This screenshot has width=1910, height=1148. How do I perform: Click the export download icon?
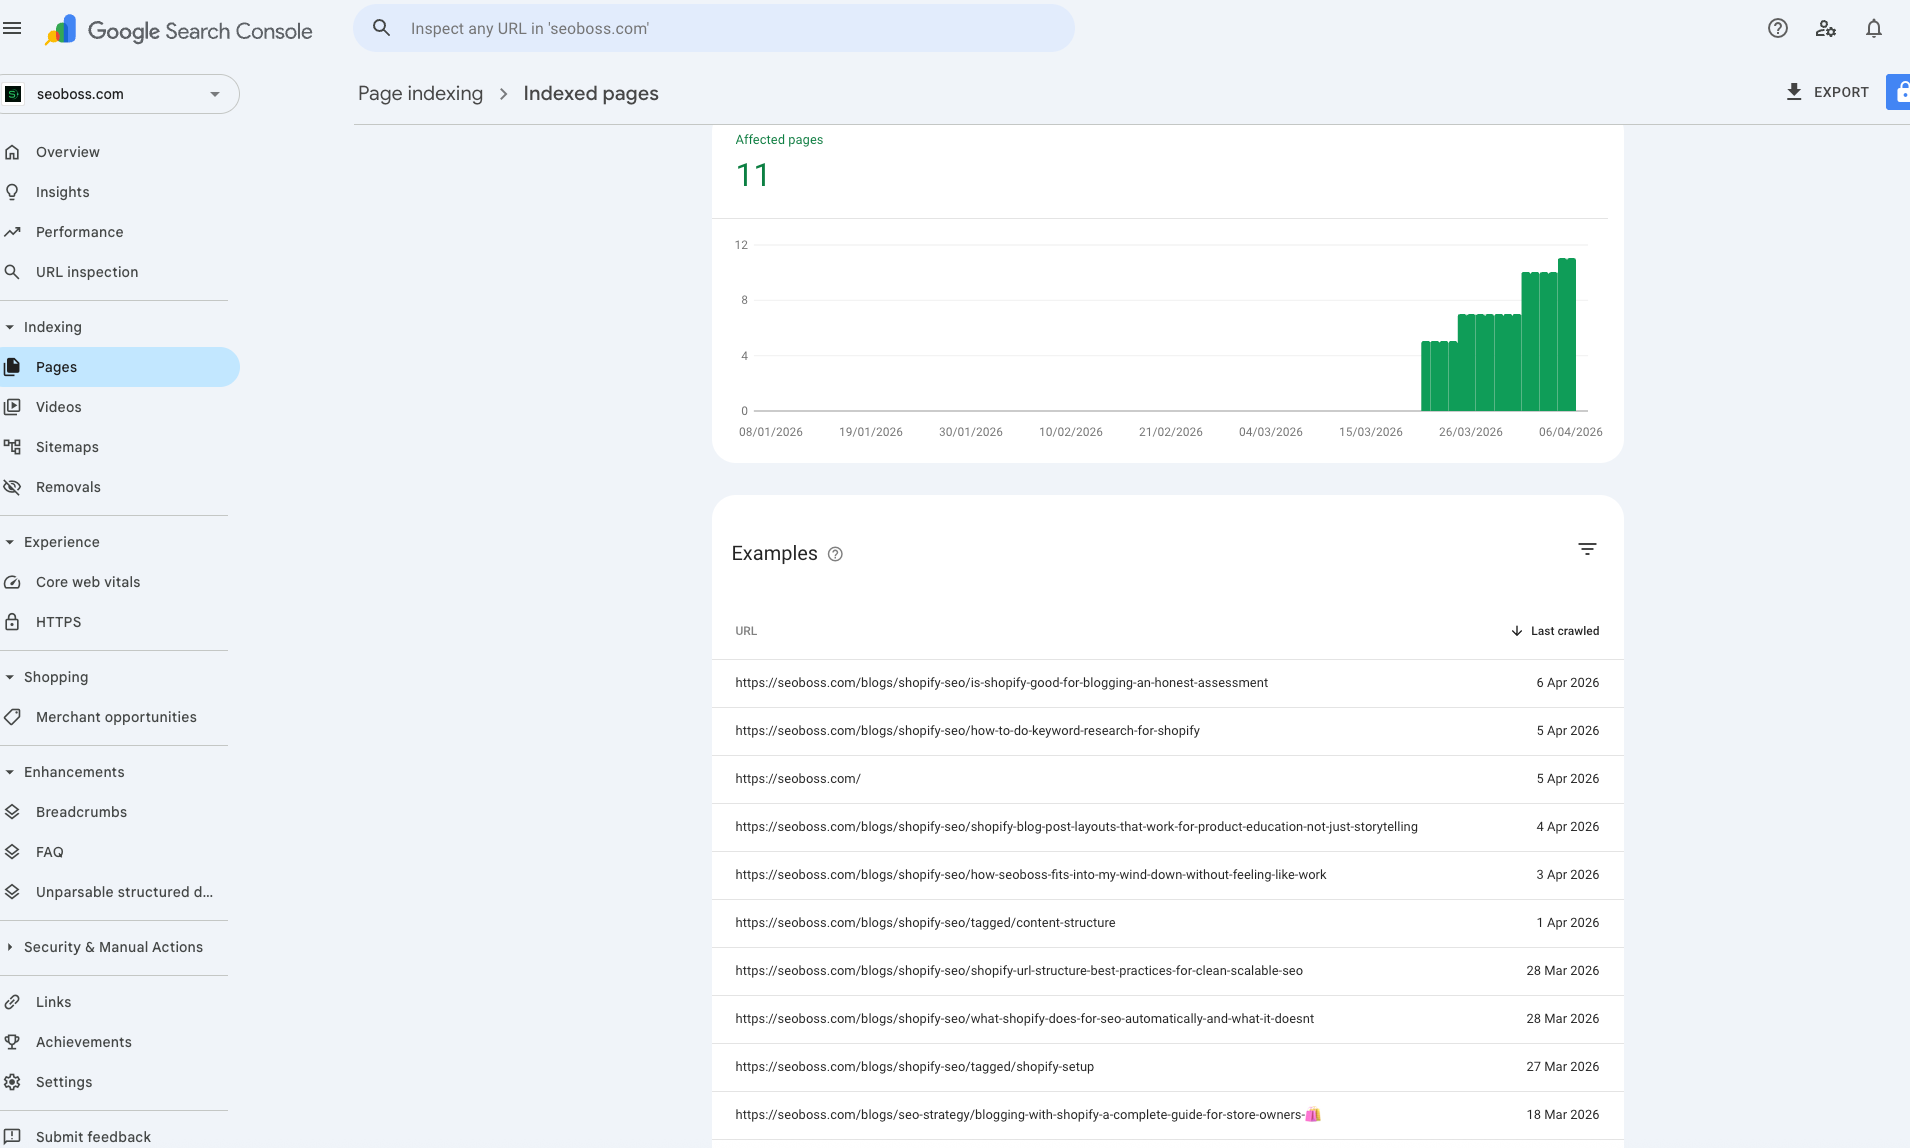(1794, 92)
